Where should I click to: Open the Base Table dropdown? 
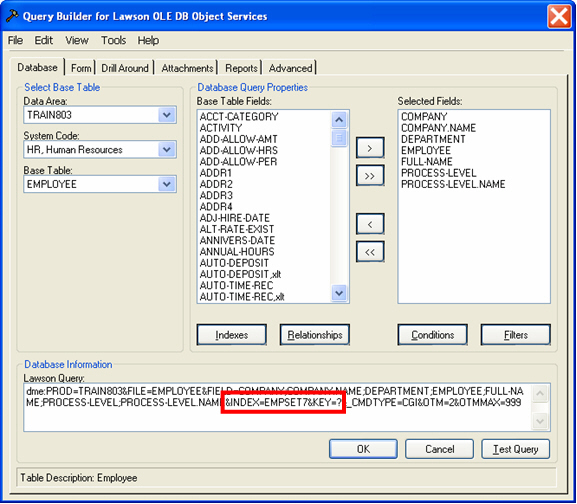point(167,184)
